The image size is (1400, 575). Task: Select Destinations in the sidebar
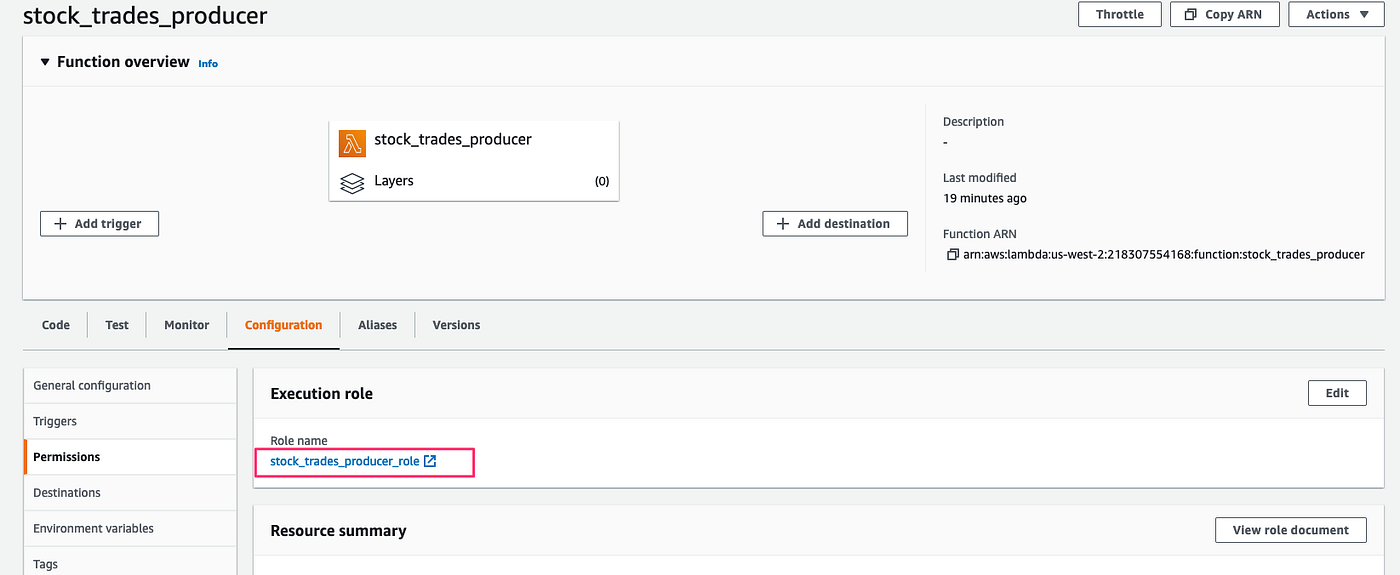tap(130, 493)
